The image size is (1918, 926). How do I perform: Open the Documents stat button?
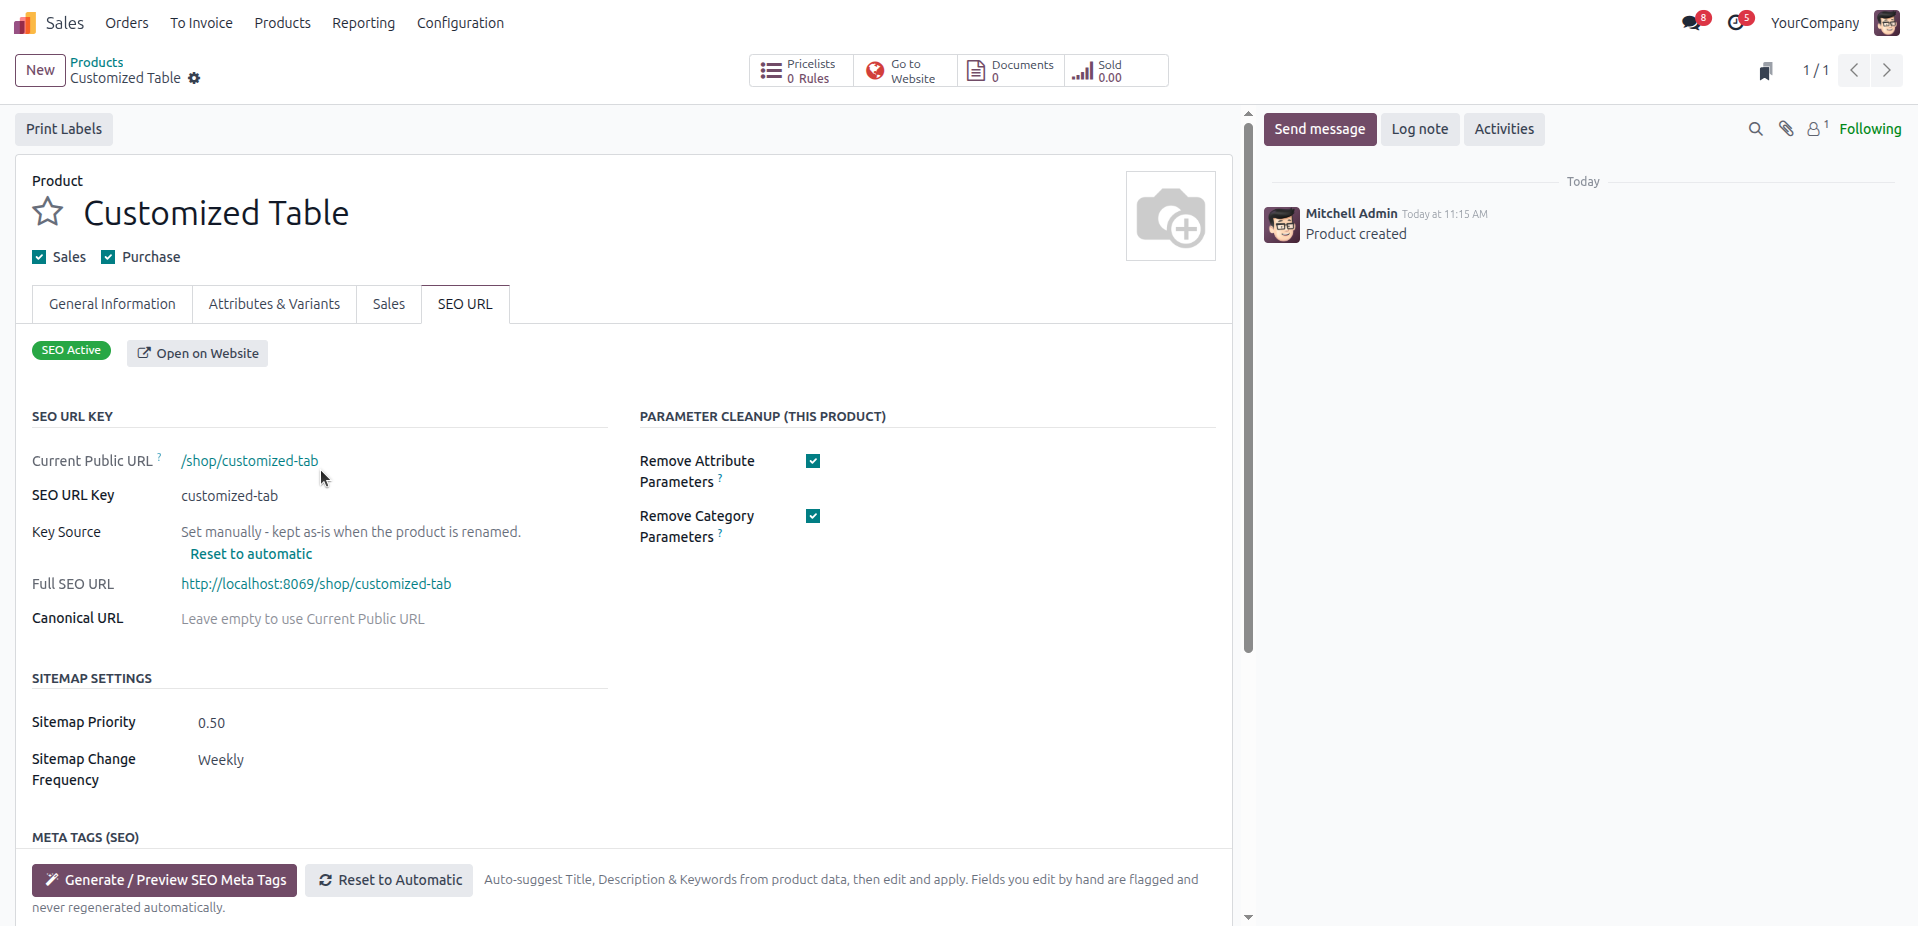(1011, 71)
